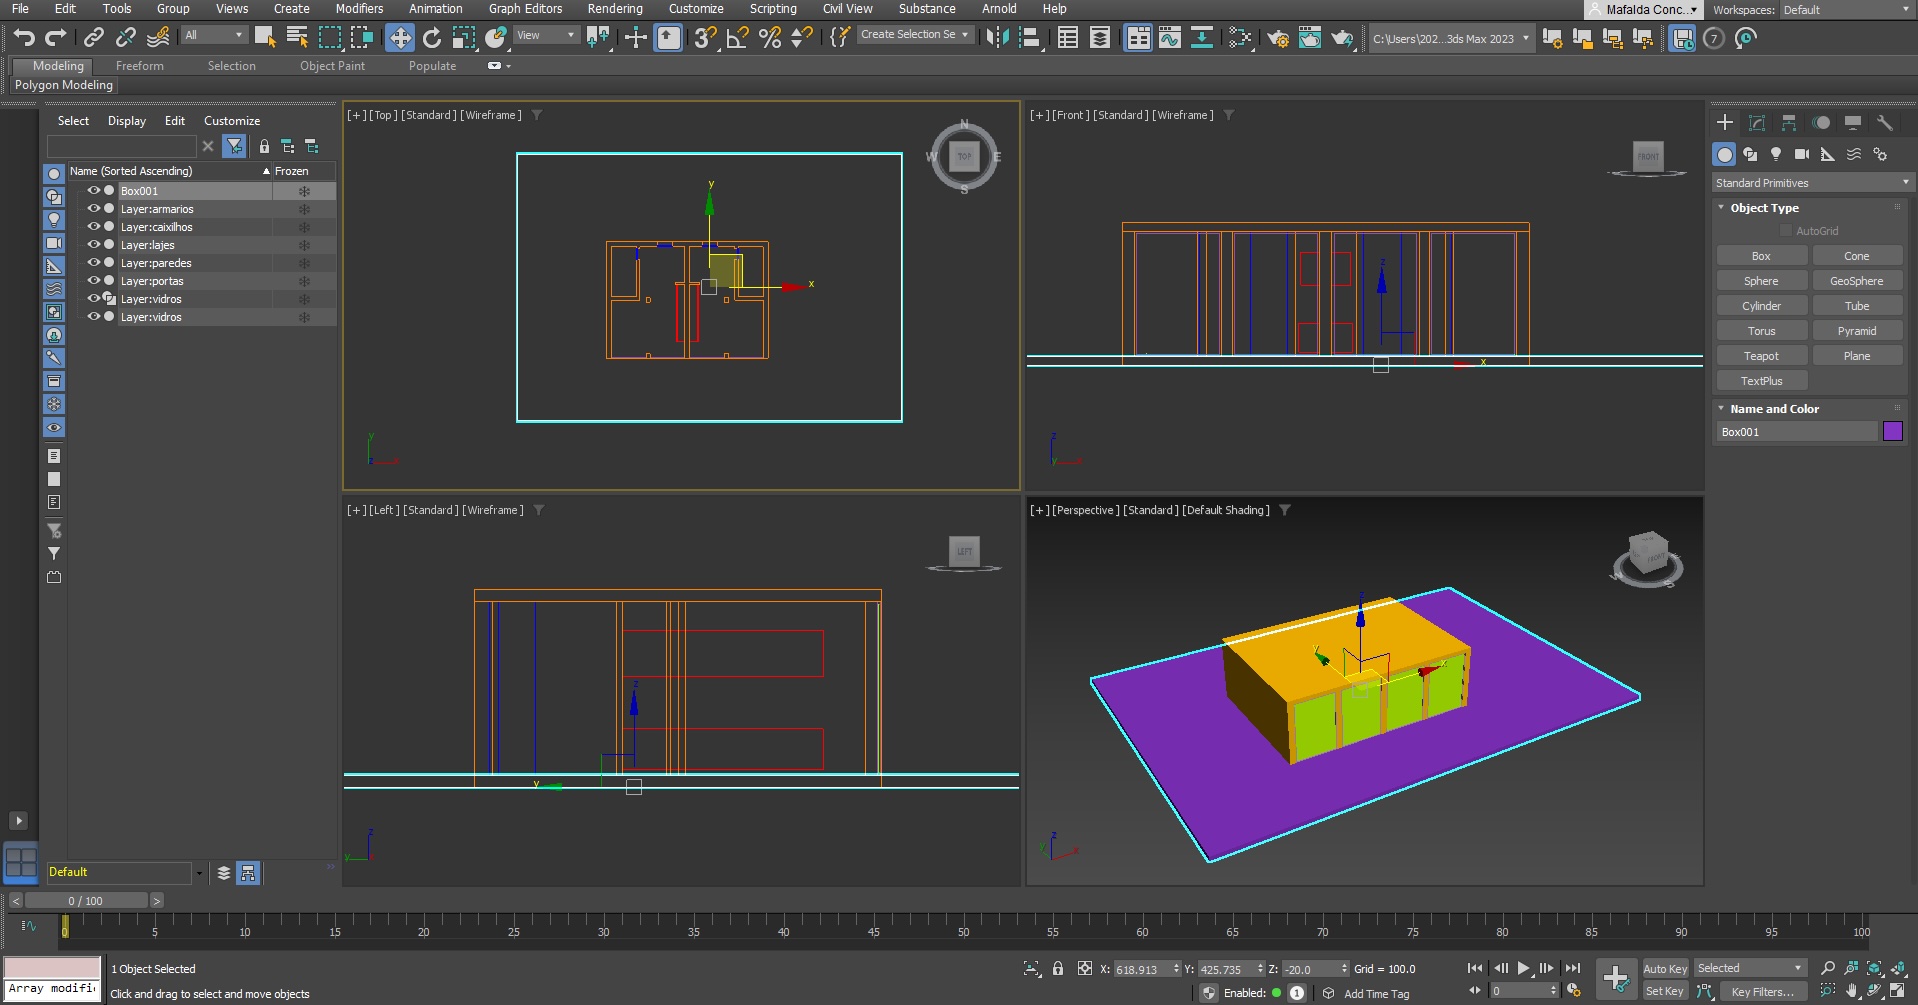The image size is (1918, 1005).
Task: Click the Select and Rotate tool
Action: tap(432, 38)
